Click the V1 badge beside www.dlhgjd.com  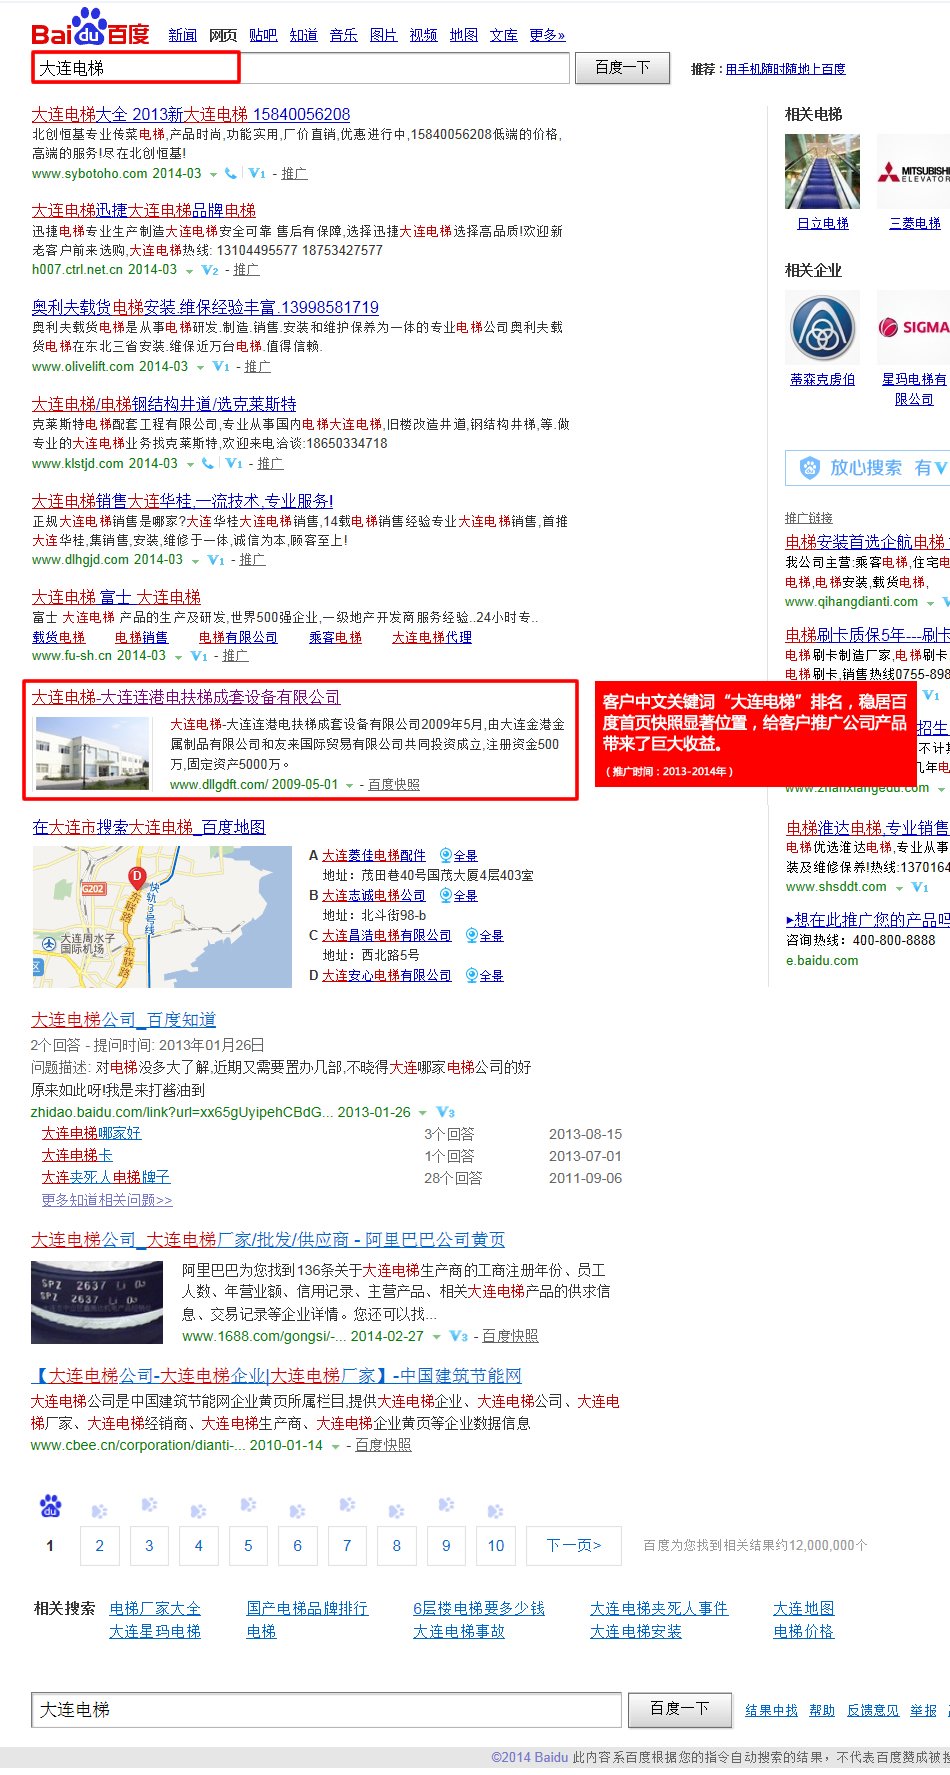216,560
